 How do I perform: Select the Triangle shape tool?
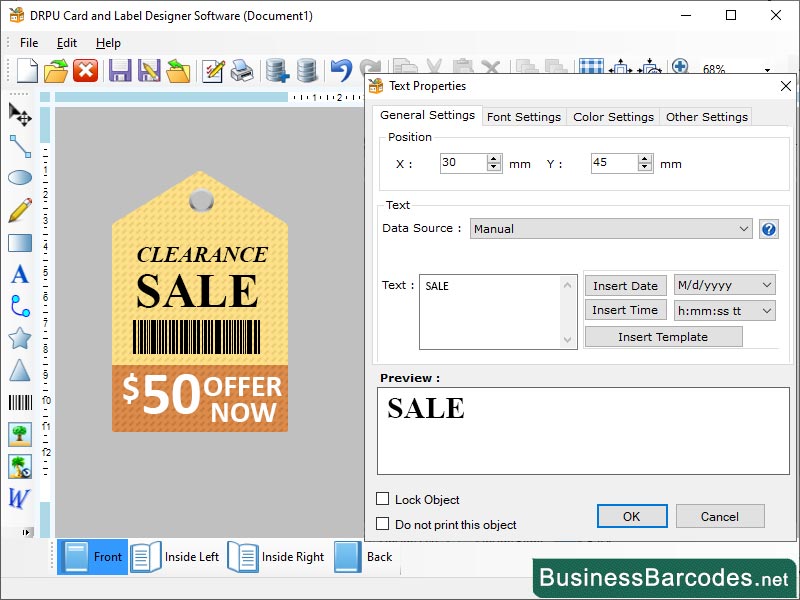point(20,370)
